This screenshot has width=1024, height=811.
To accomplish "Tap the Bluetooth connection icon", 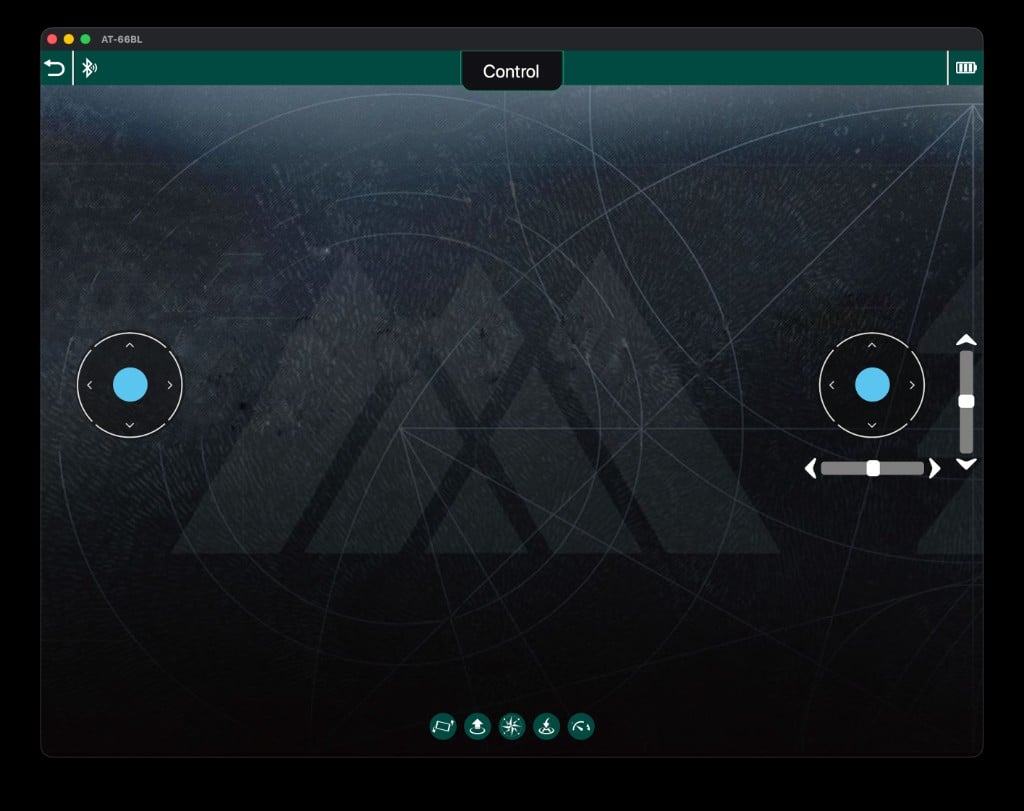I will point(89,67).
